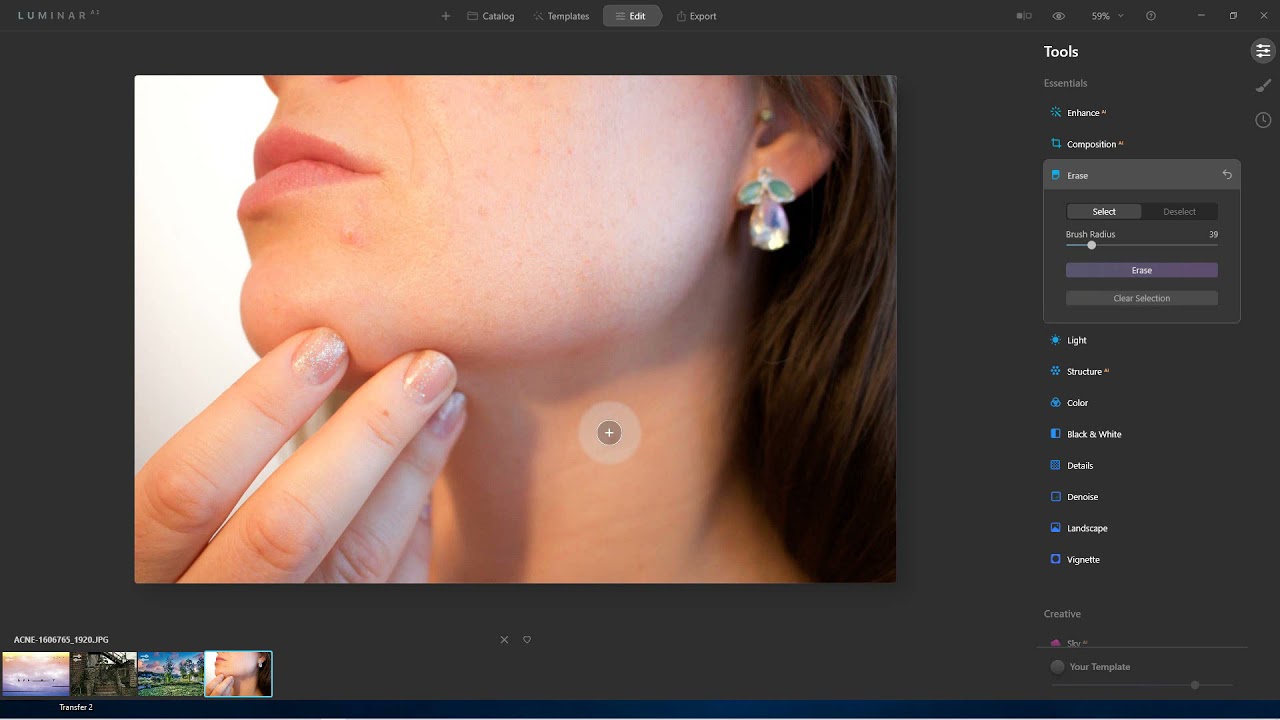Select the Edit tab
Viewport: 1280px width, 720px height.
click(x=631, y=16)
